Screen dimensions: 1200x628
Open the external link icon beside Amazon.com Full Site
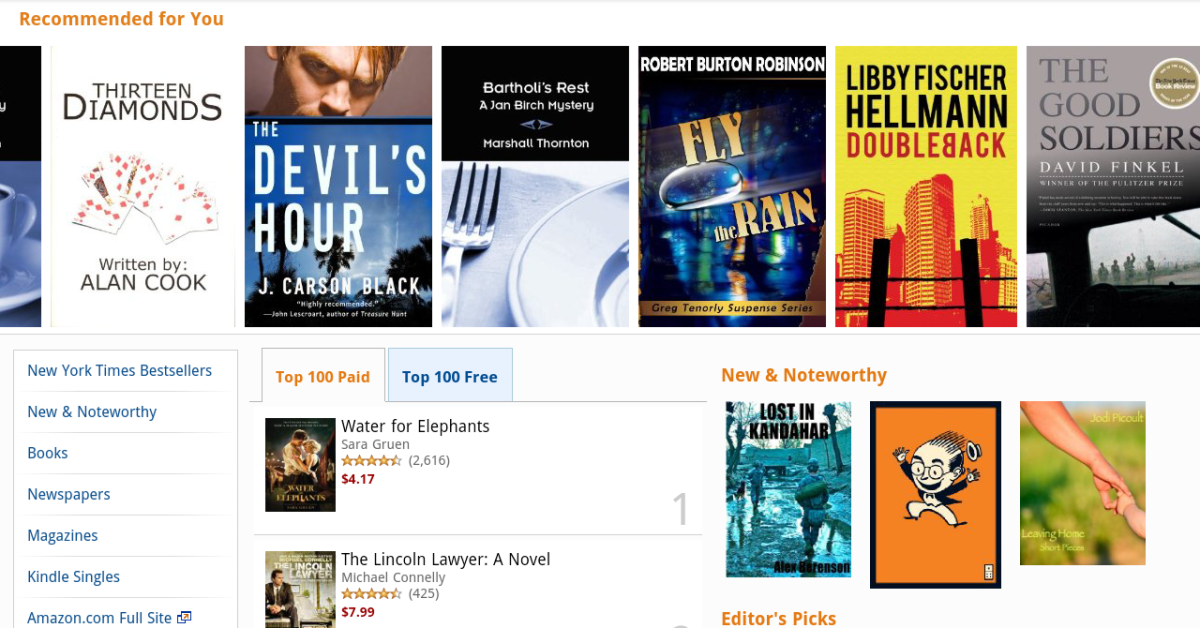point(184,618)
